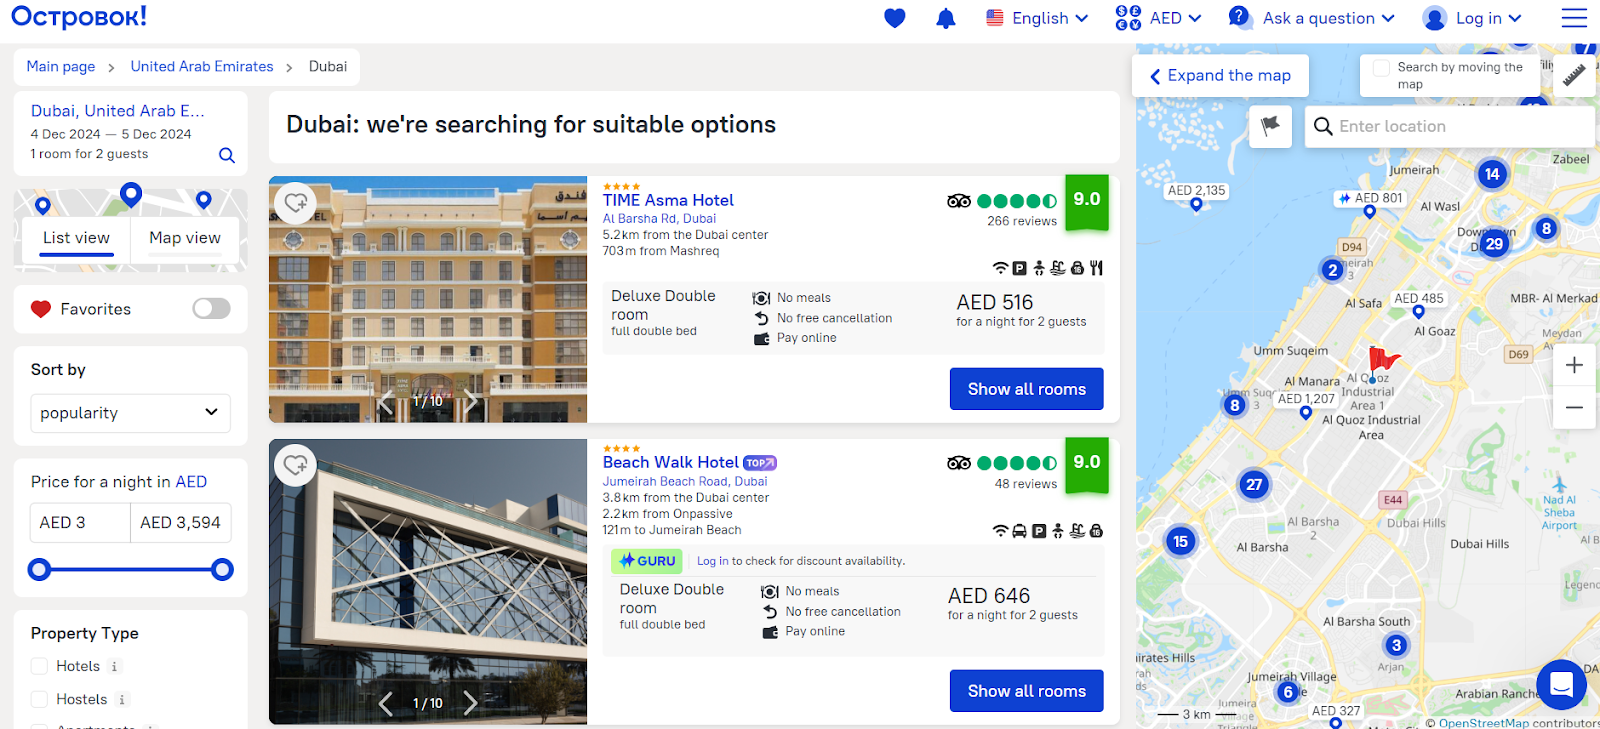Screen dimensions: 1600x729
Task: Zoom in on the map
Action: click(1574, 365)
